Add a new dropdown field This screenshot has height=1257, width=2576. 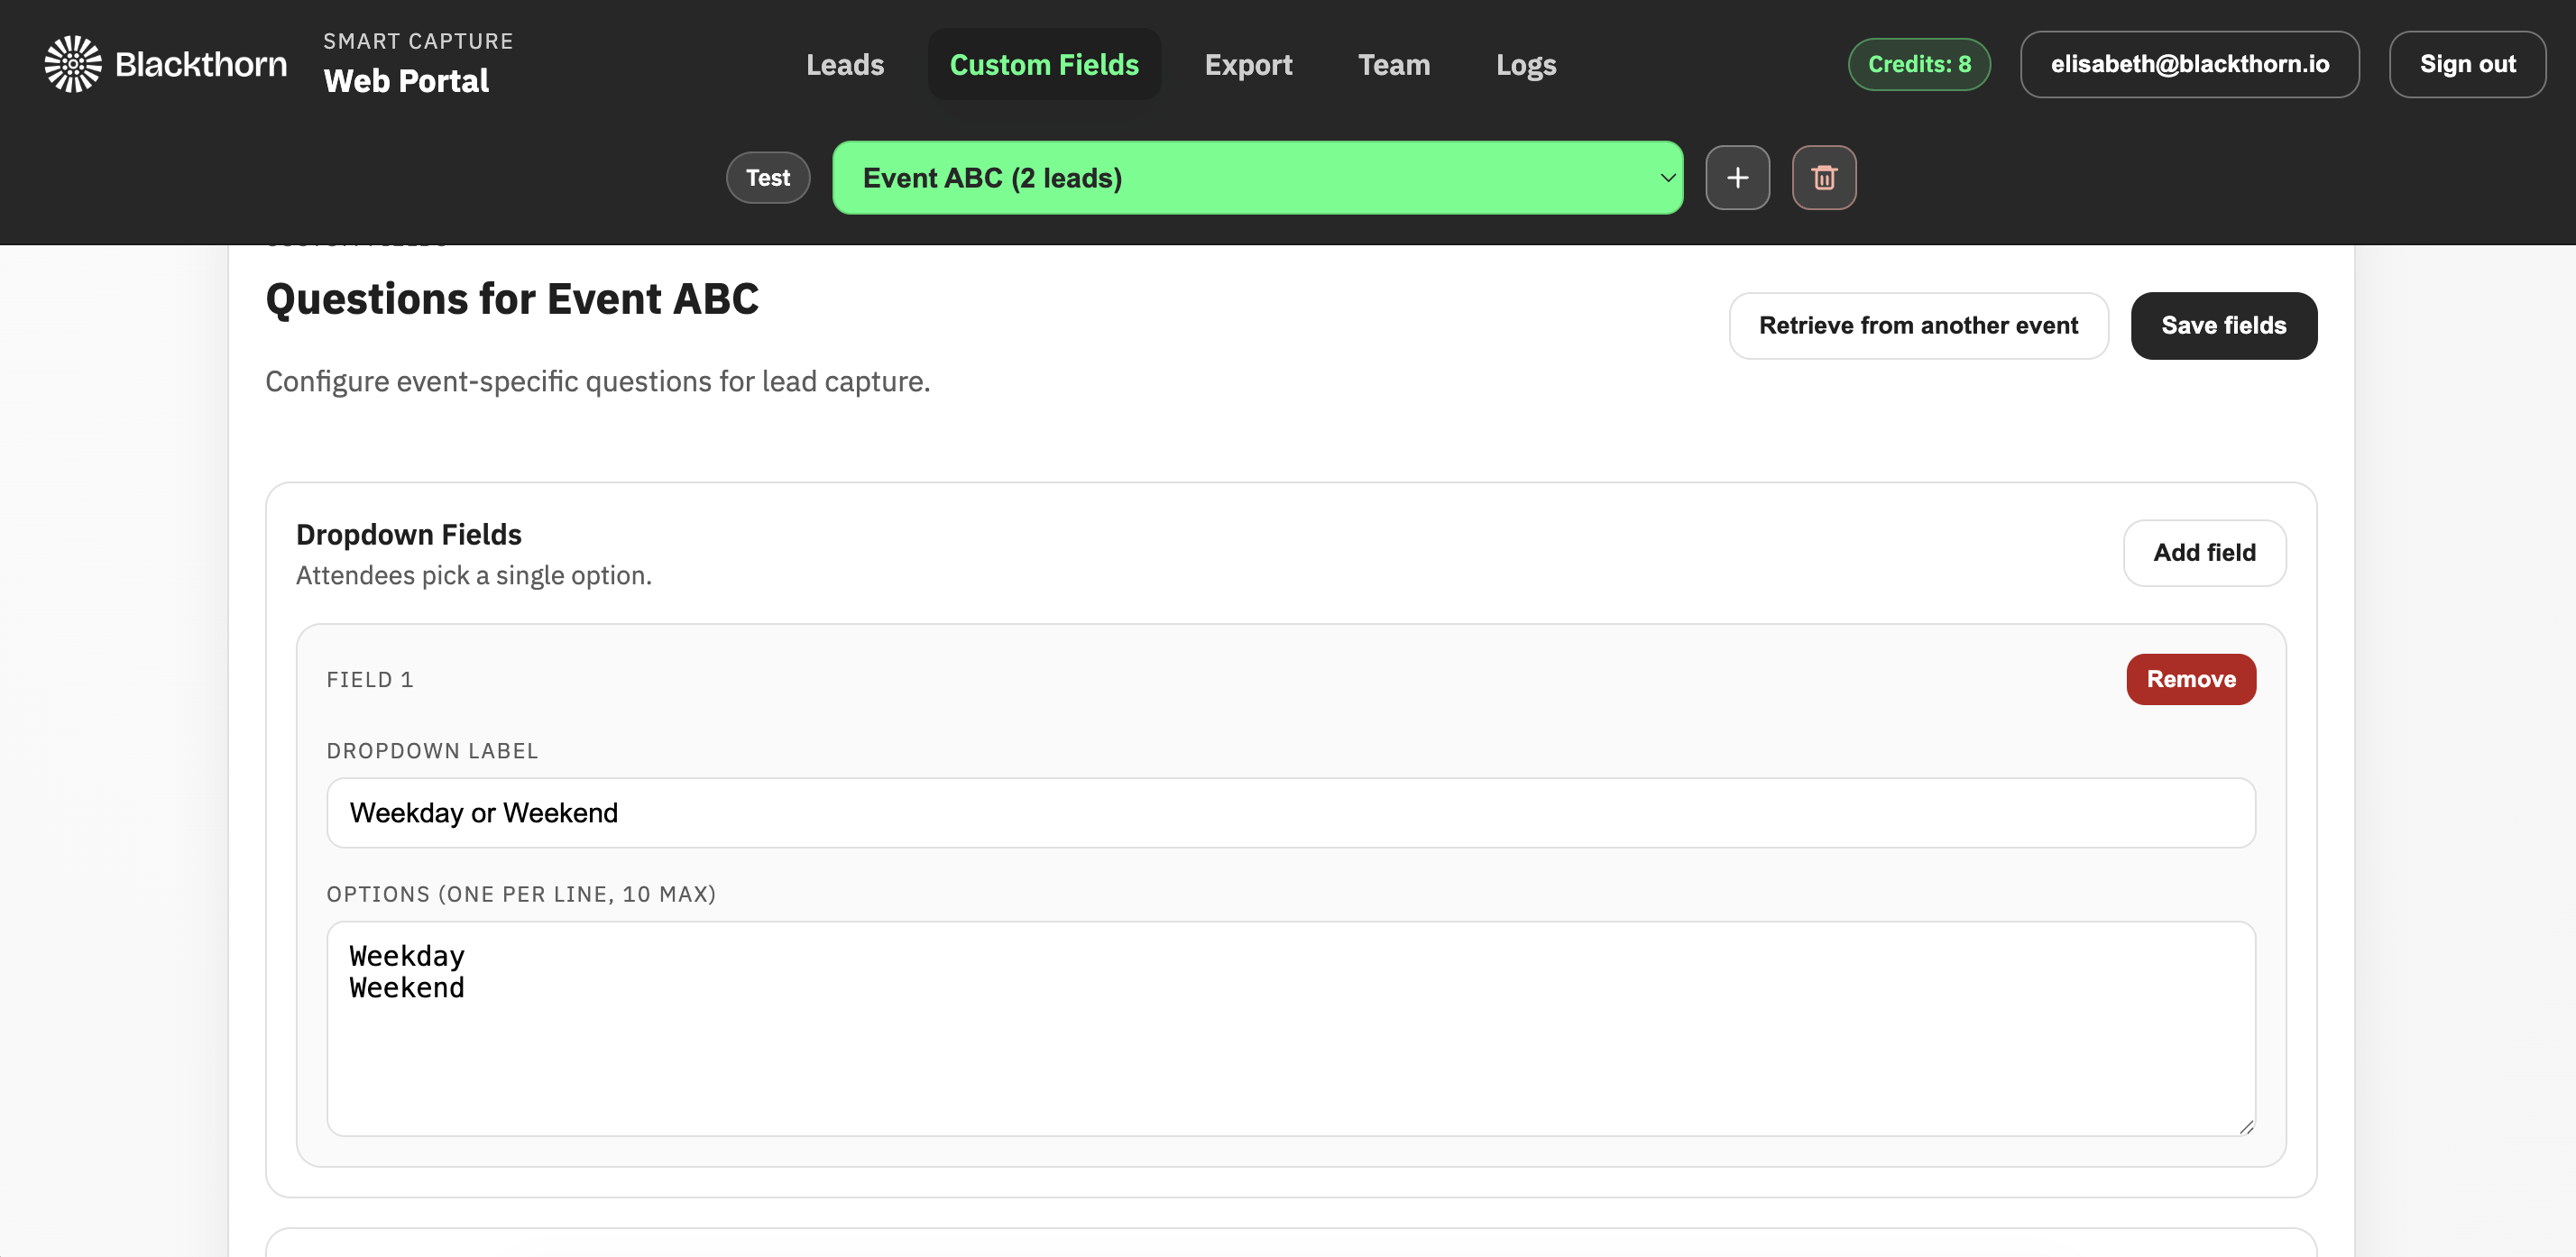point(2204,552)
